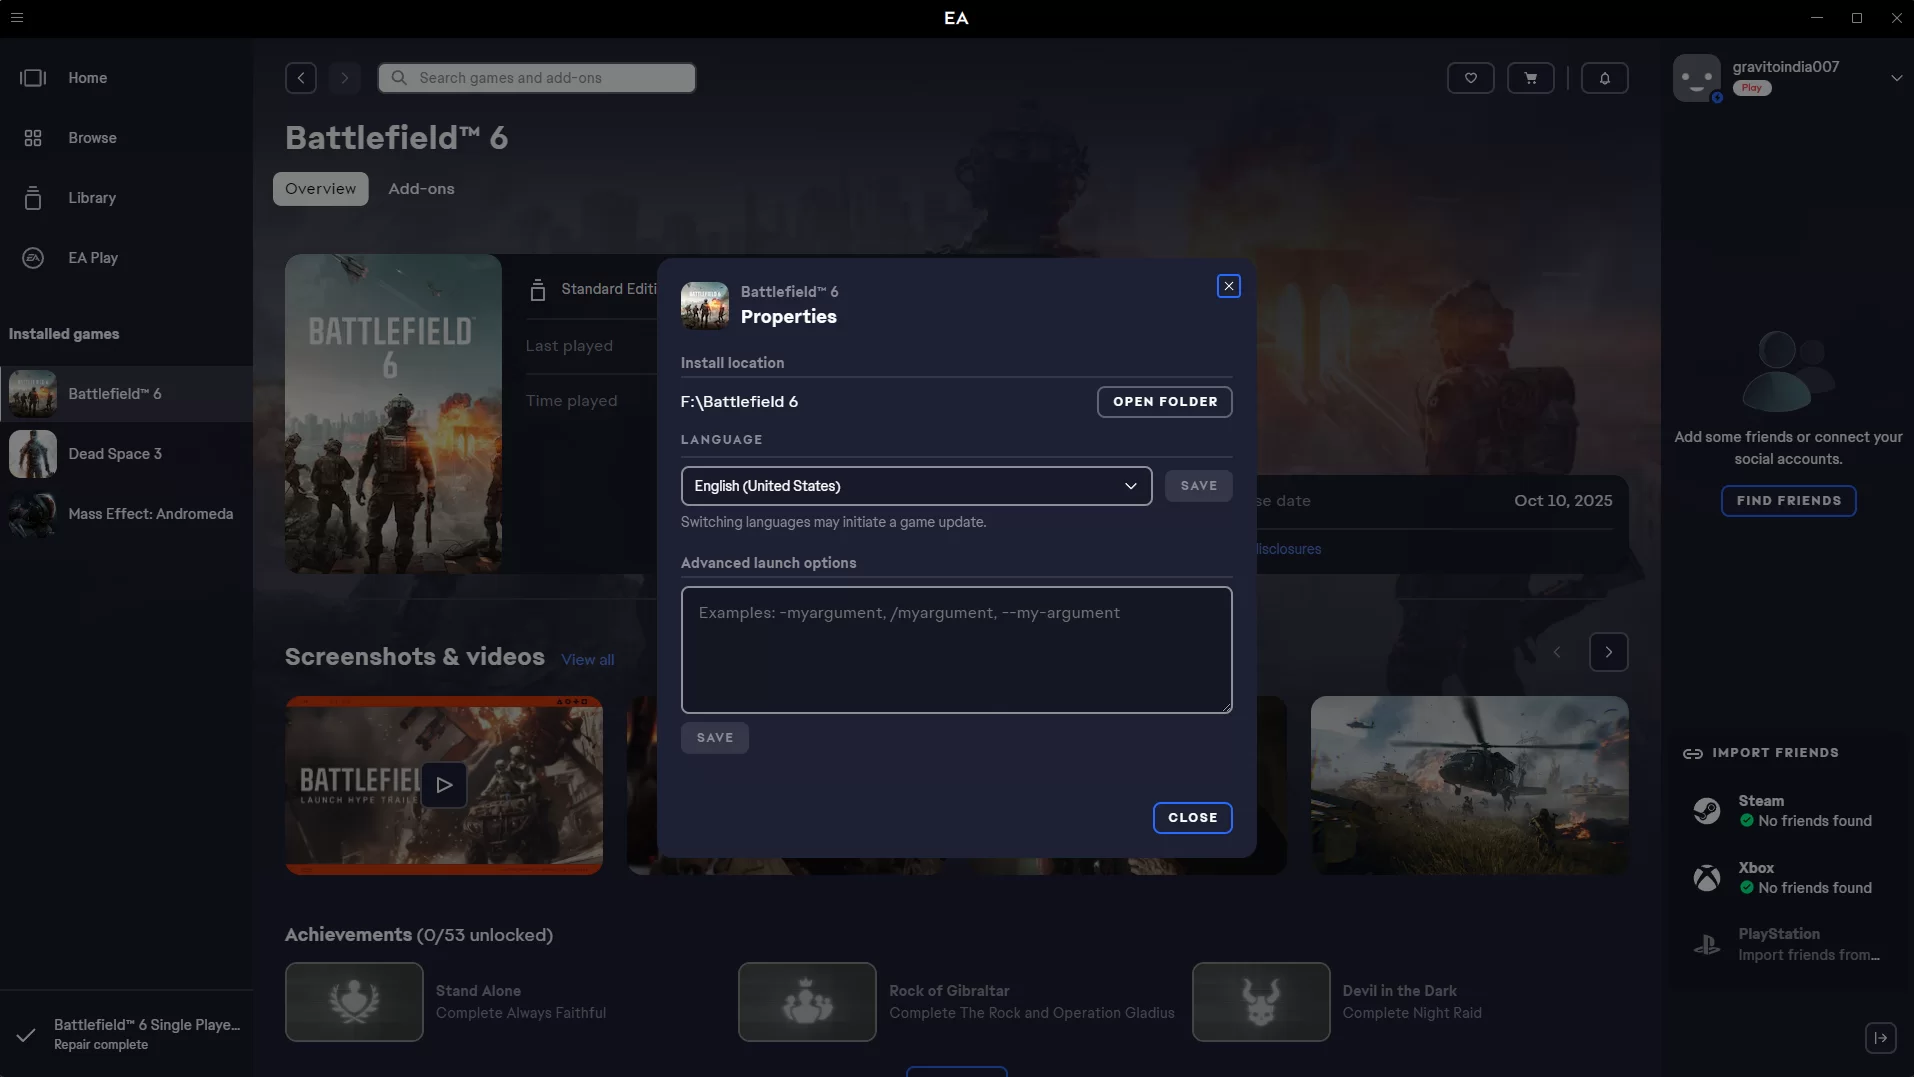Switch to the Add-ons tab
Viewport: 1914px width, 1077px height.
tap(421, 189)
